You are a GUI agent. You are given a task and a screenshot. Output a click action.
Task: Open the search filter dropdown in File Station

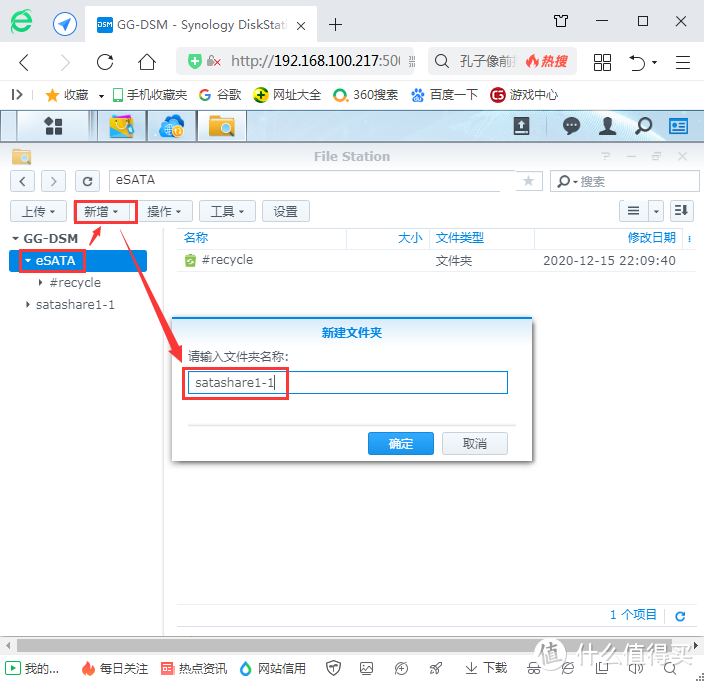(566, 181)
